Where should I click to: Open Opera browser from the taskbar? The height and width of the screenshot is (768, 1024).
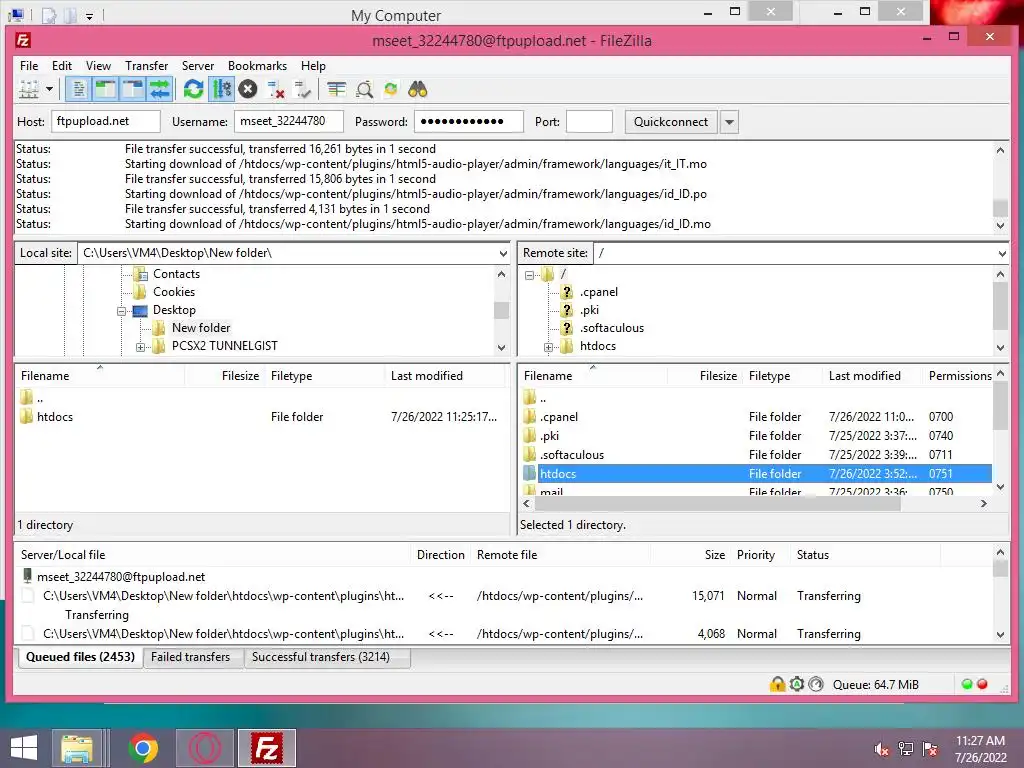click(205, 748)
